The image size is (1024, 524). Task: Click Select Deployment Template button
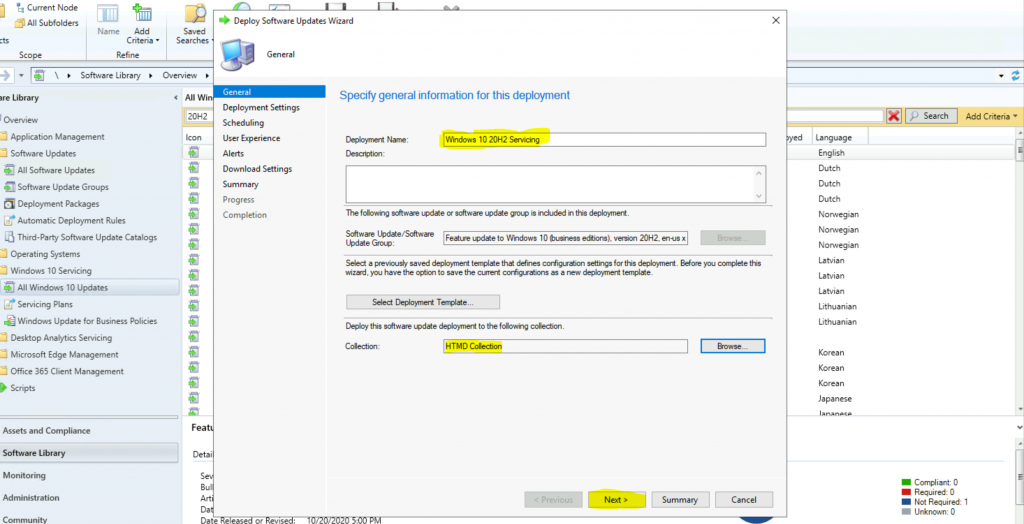tap(423, 302)
